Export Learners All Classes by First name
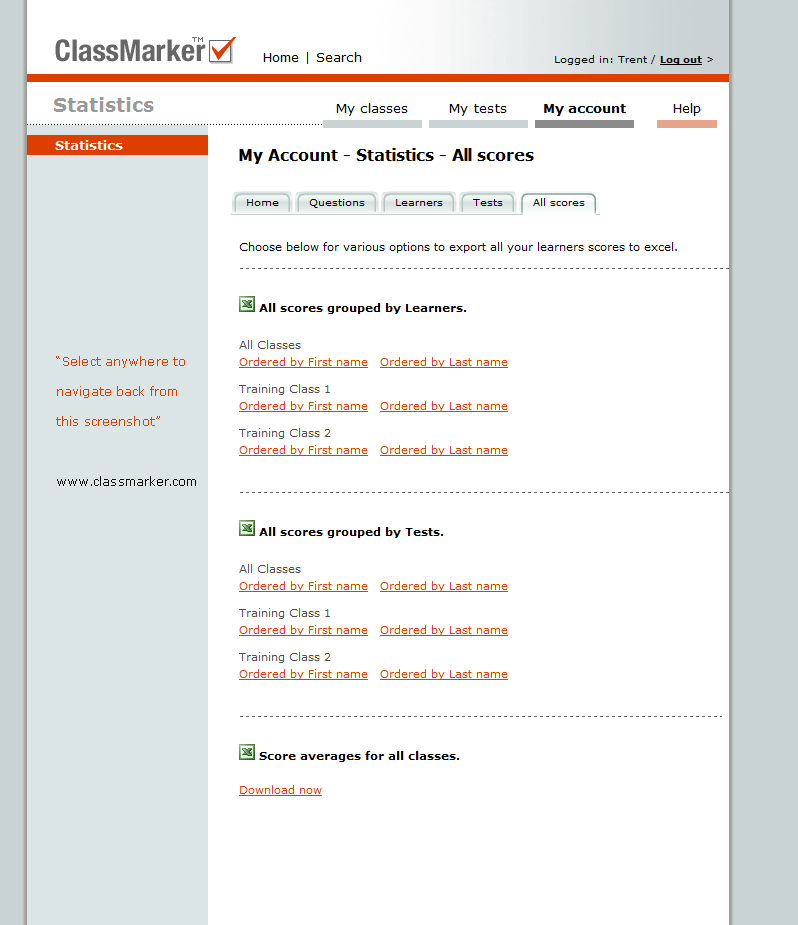This screenshot has height=925, width=798. click(303, 362)
